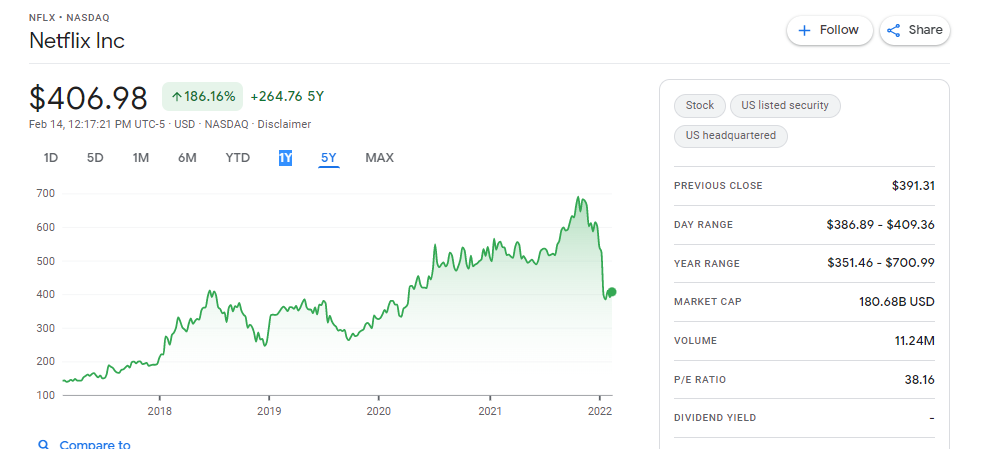Click the +264.76 5Y change text

(x=287, y=97)
